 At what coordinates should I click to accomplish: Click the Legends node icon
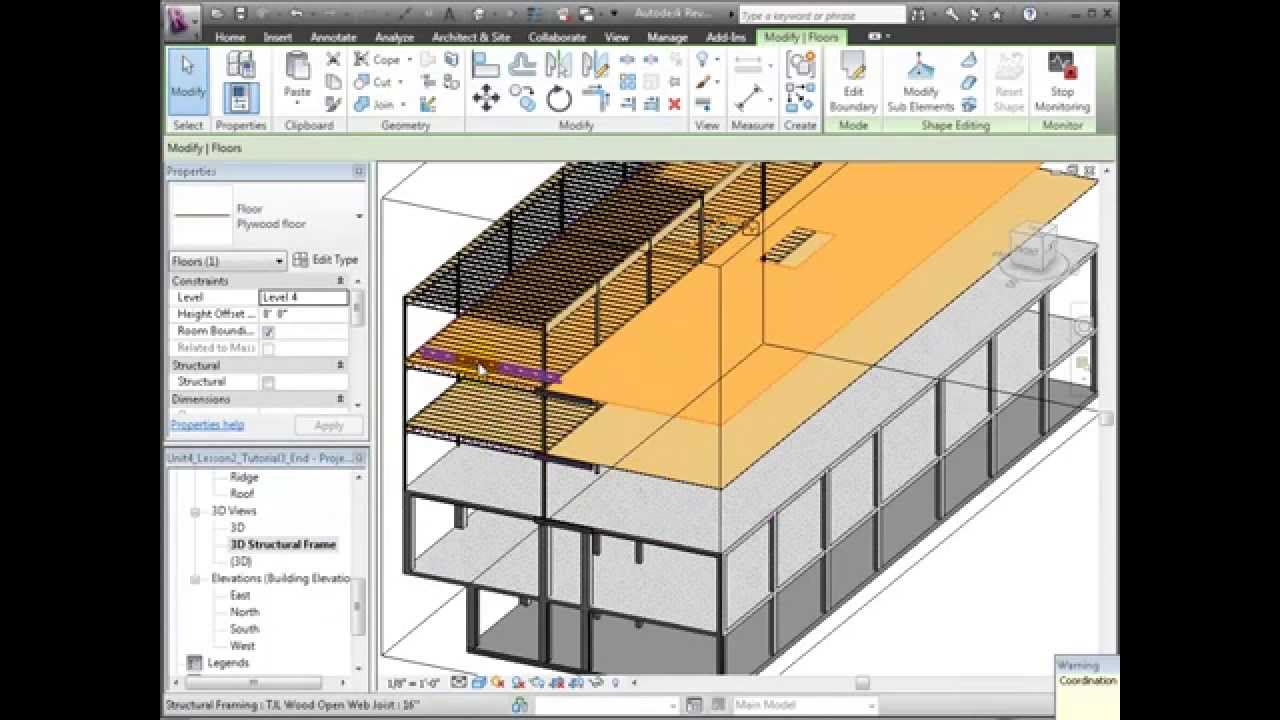click(x=195, y=663)
